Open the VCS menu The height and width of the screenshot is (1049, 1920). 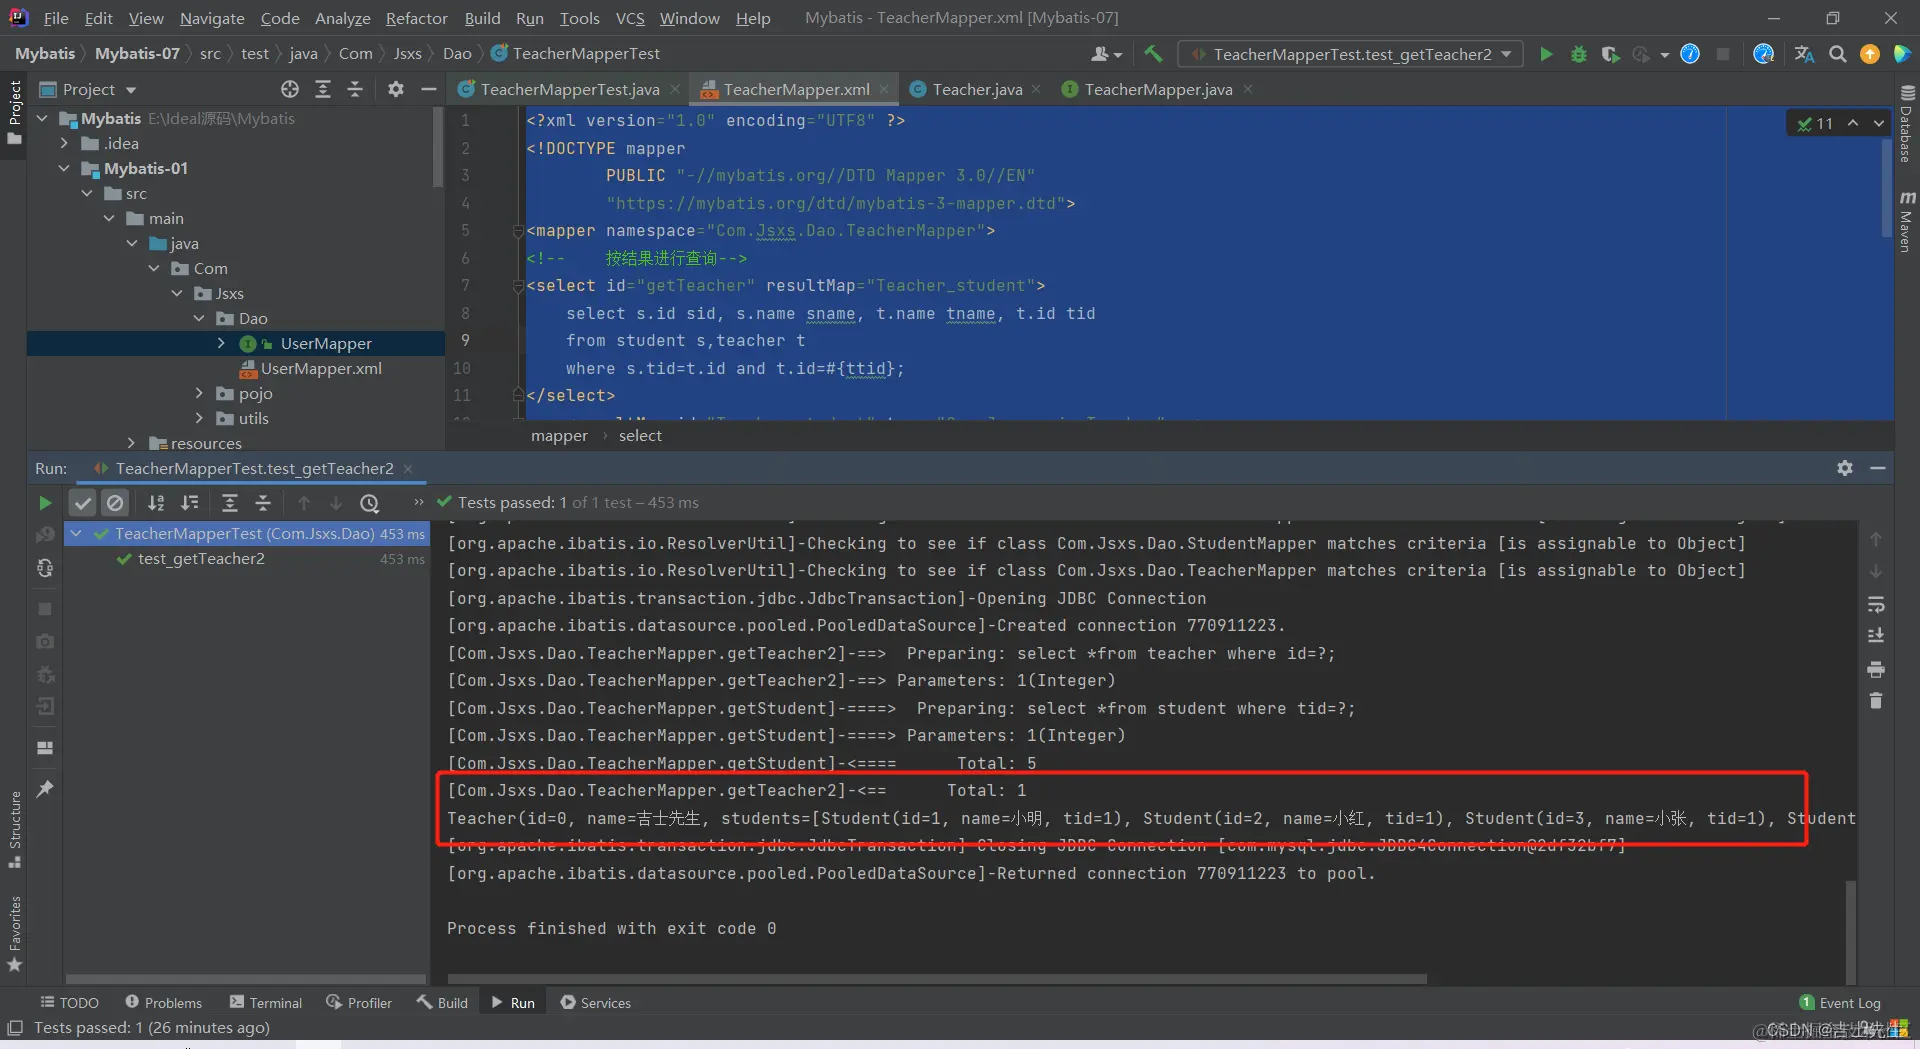click(x=630, y=18)
